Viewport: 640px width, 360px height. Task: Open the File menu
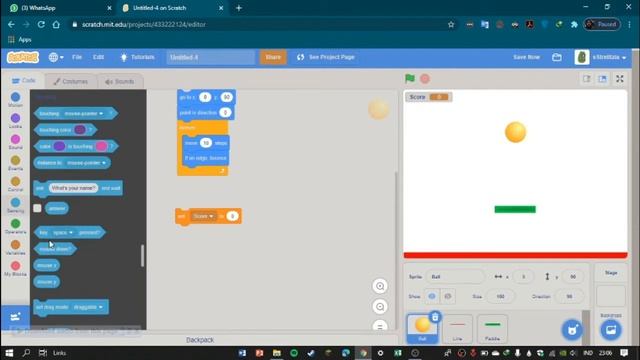pos(77,57)
